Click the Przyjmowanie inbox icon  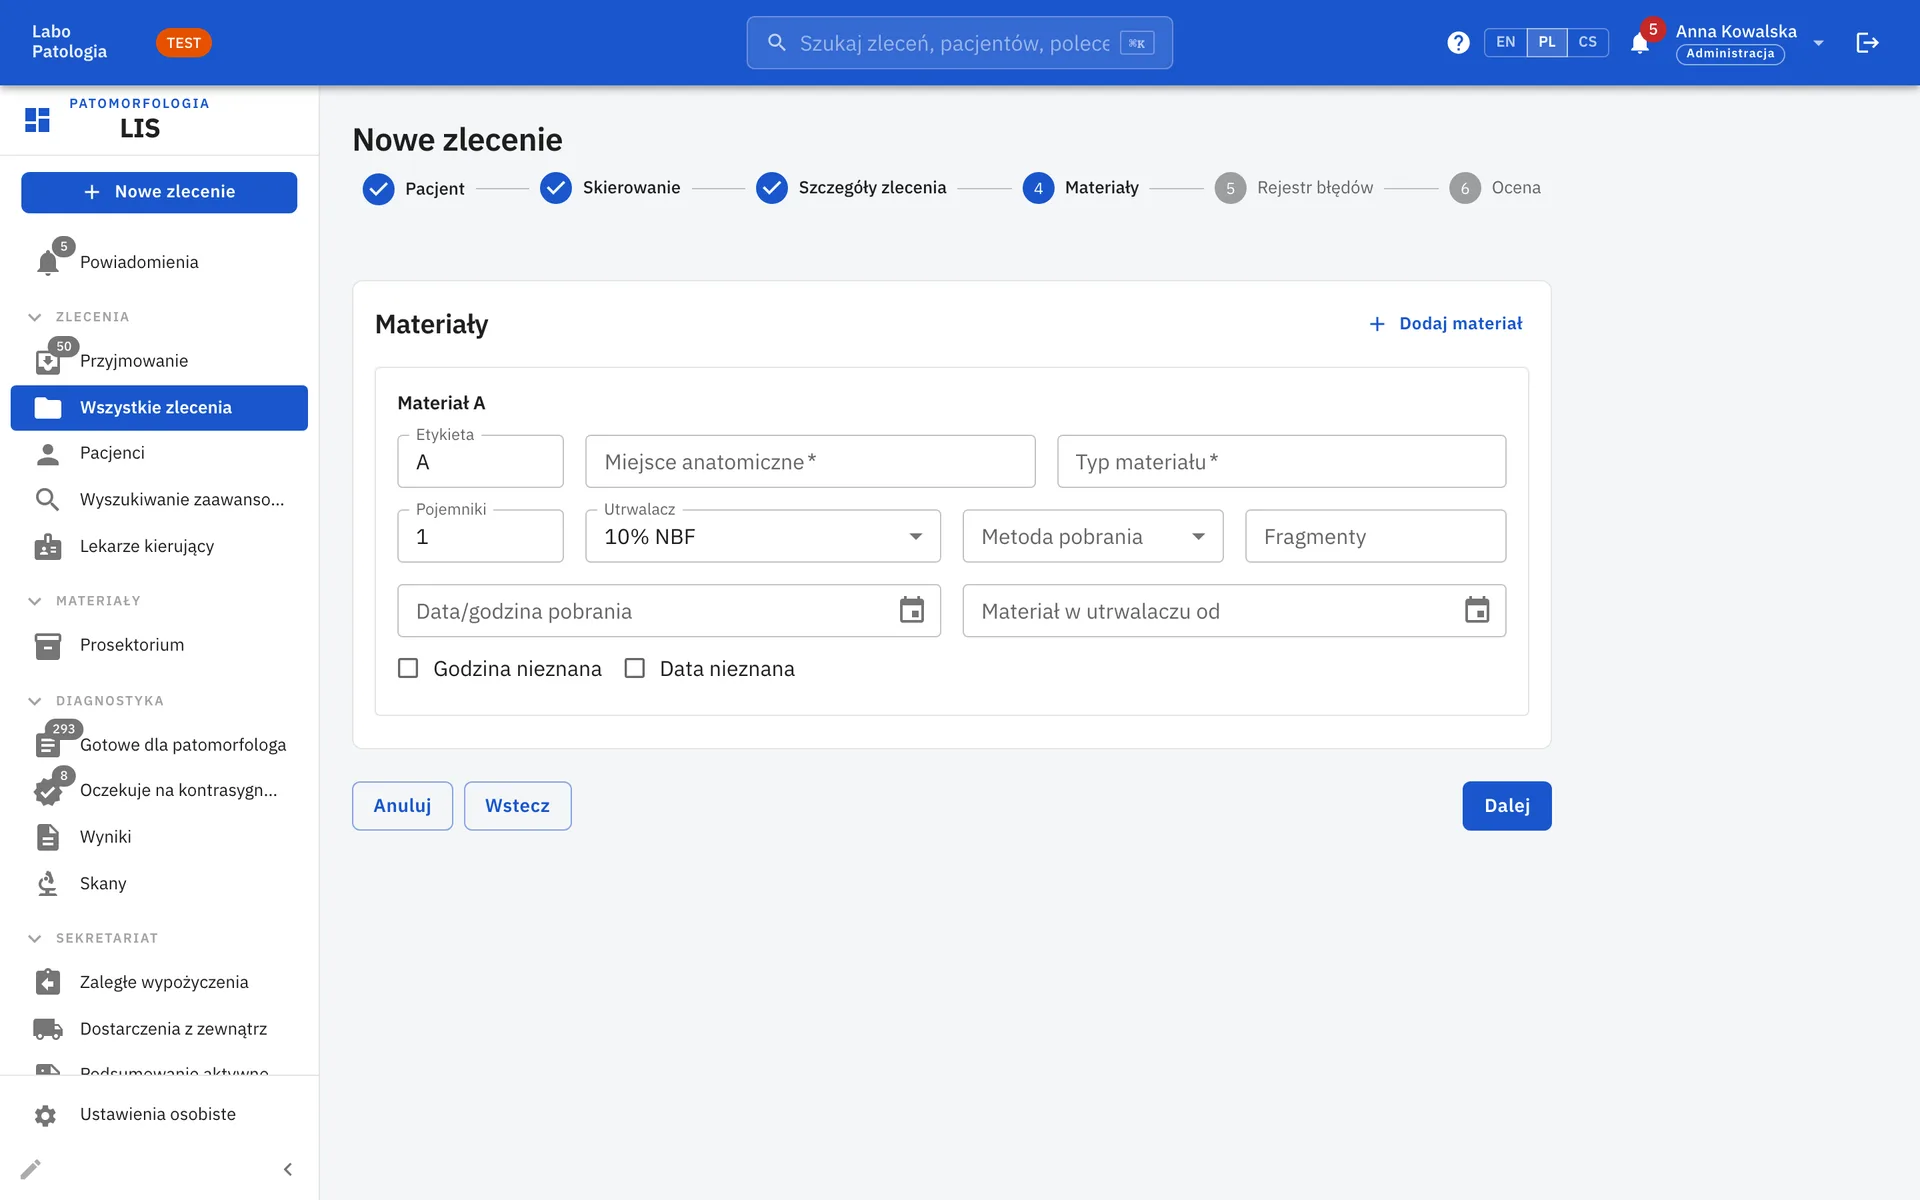pos(47,361)
